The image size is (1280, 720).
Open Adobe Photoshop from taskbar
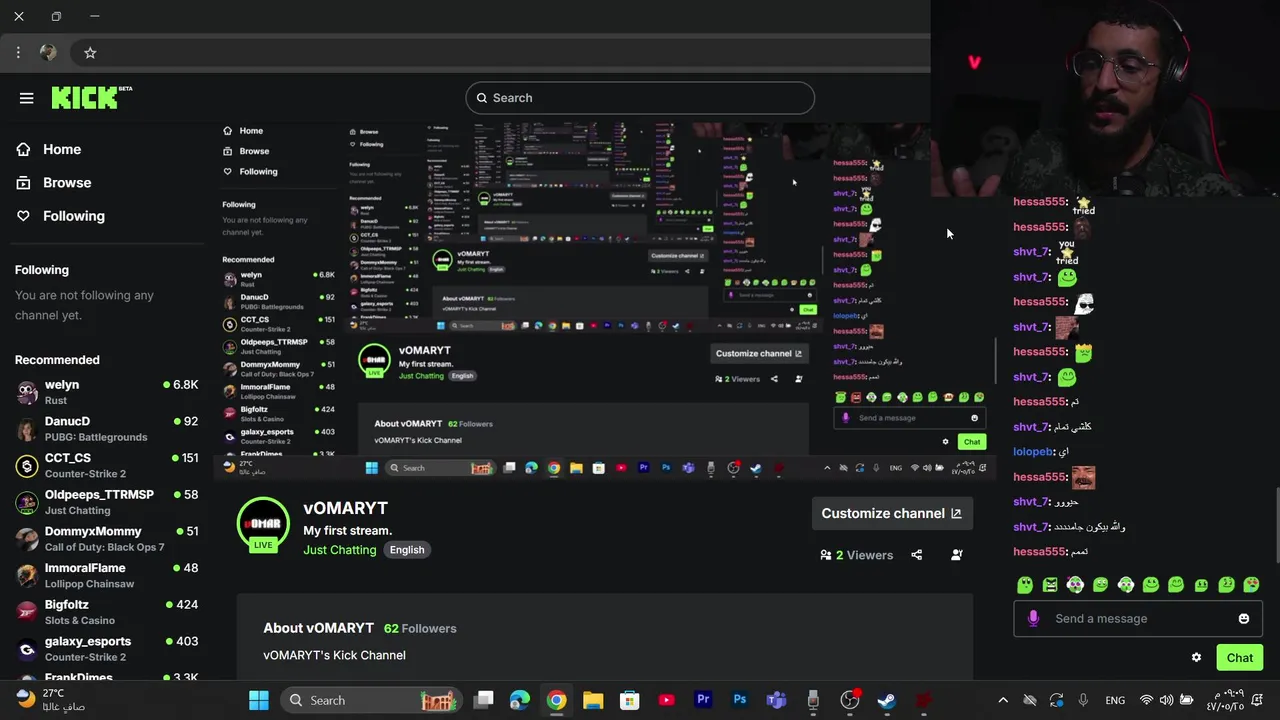click(740, 700)
